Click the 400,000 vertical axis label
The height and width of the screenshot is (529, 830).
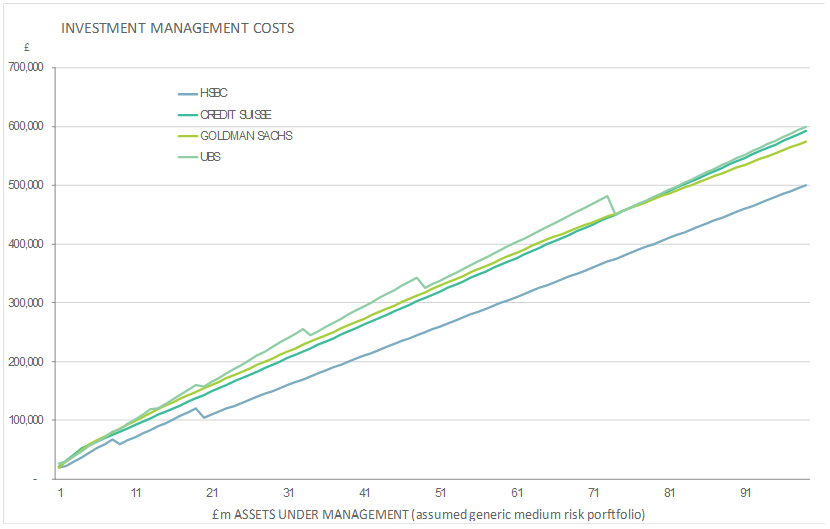coord(26,244)
